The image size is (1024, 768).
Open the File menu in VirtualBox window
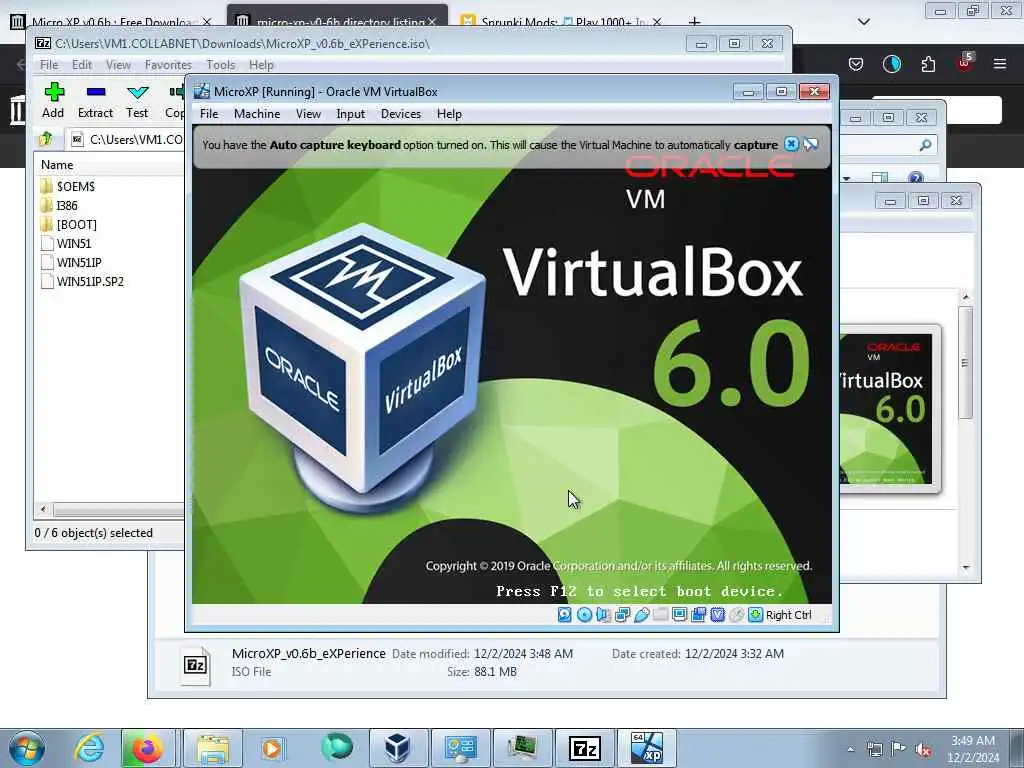click(209, 114)
